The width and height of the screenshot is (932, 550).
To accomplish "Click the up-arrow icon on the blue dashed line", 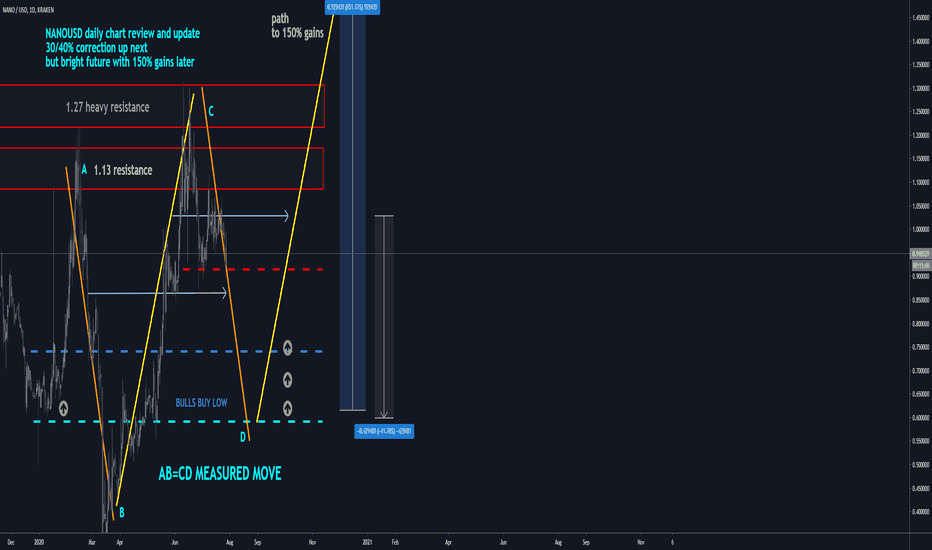I will tap(288, 348).
